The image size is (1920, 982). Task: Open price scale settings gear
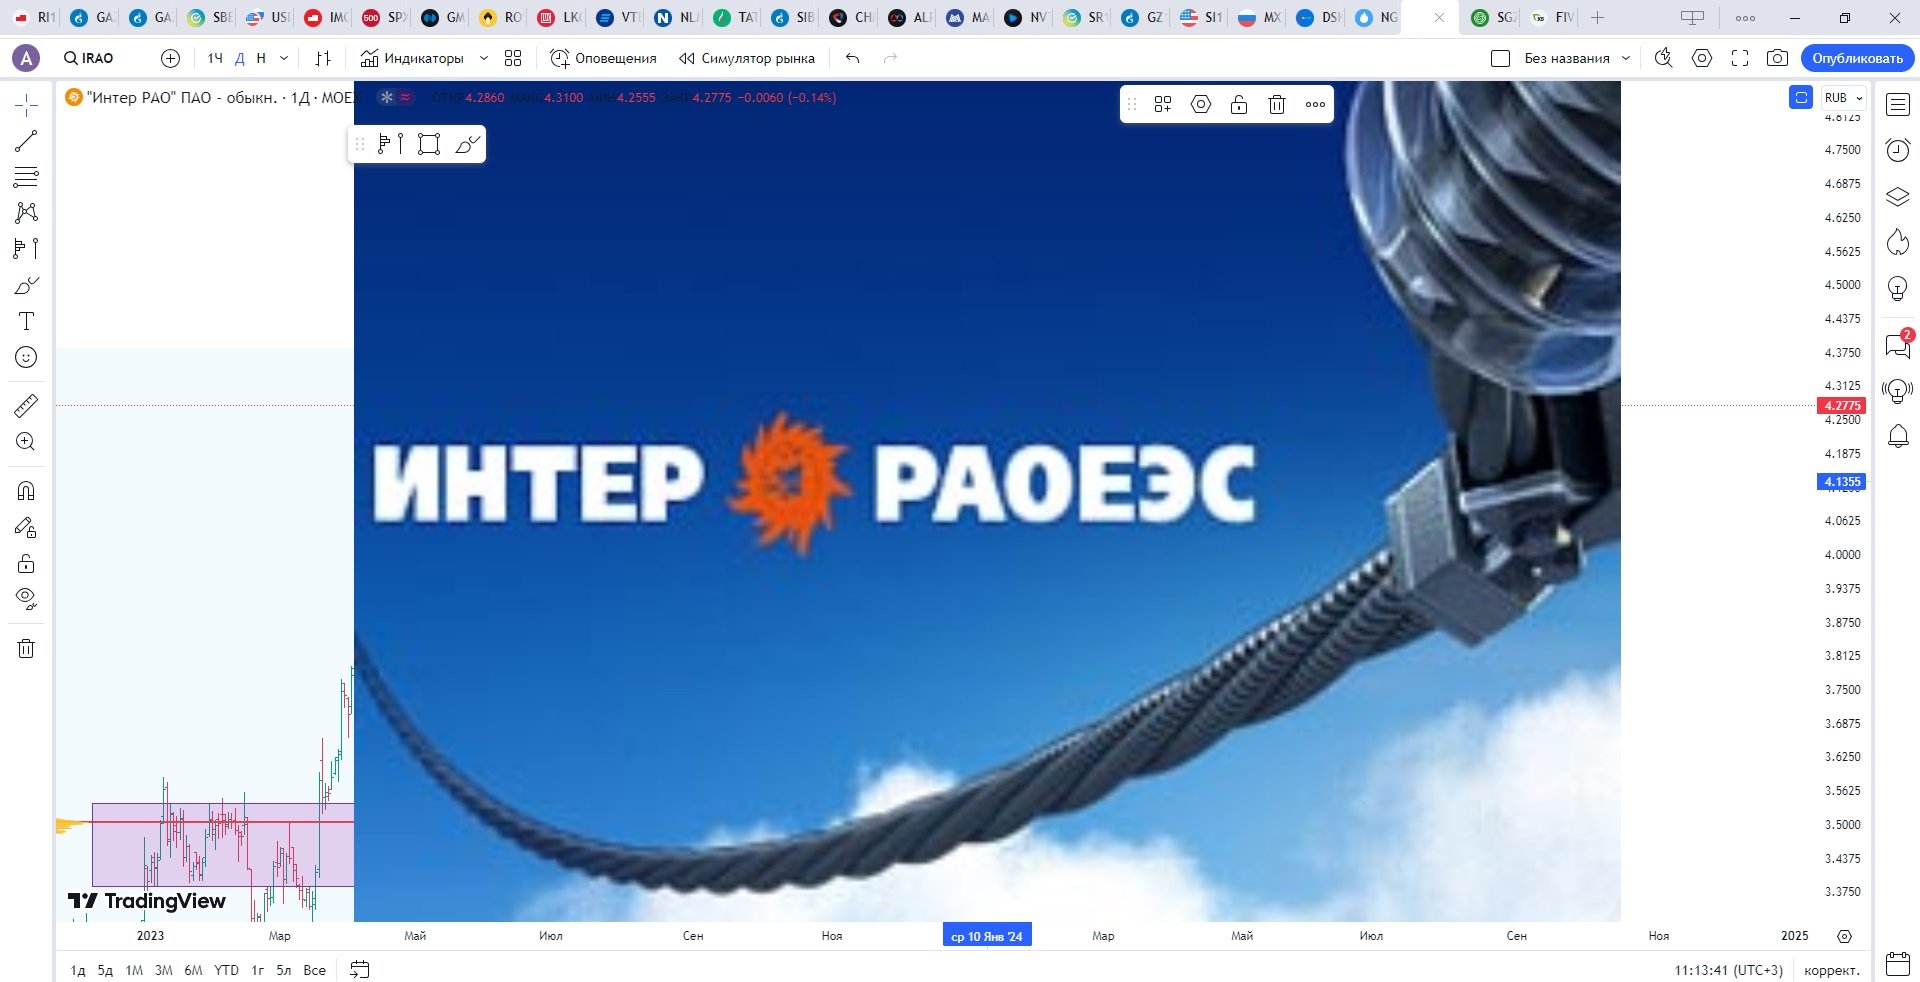(1845, 936)
